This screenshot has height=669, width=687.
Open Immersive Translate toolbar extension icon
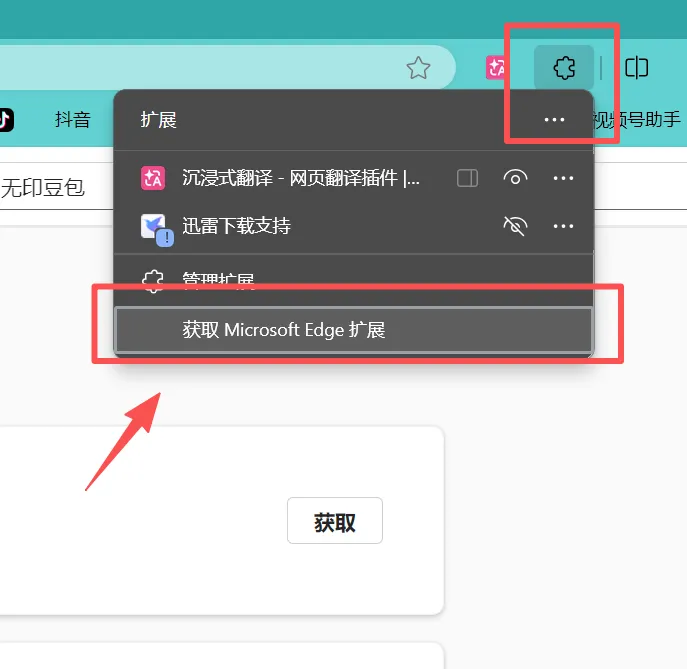[x=496, y=68]
